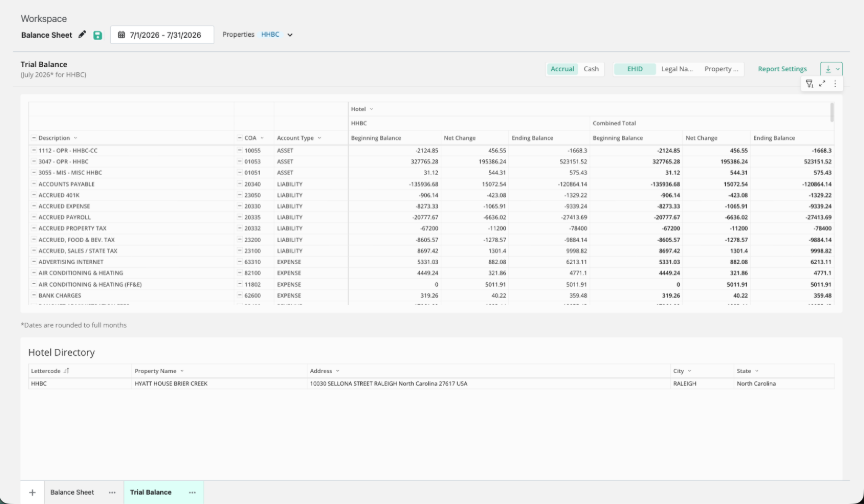Viewport: 864px width, 504px height.
Task: Switch to Cash basis toggle
Action: 591,69
